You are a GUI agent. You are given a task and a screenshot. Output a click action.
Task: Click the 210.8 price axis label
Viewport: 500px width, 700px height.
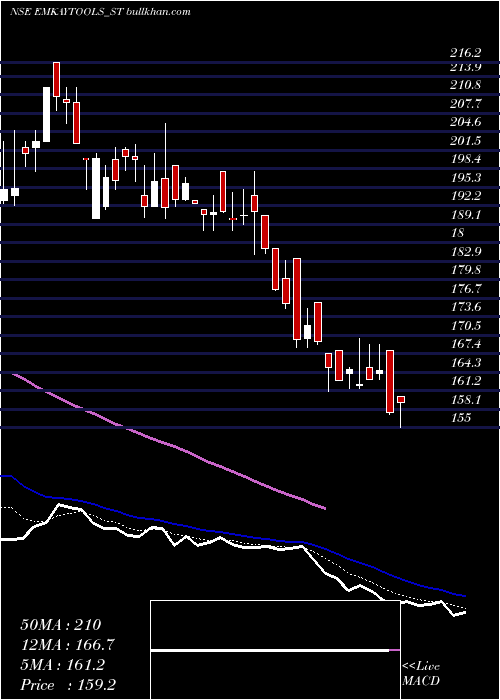pos(466,85)
